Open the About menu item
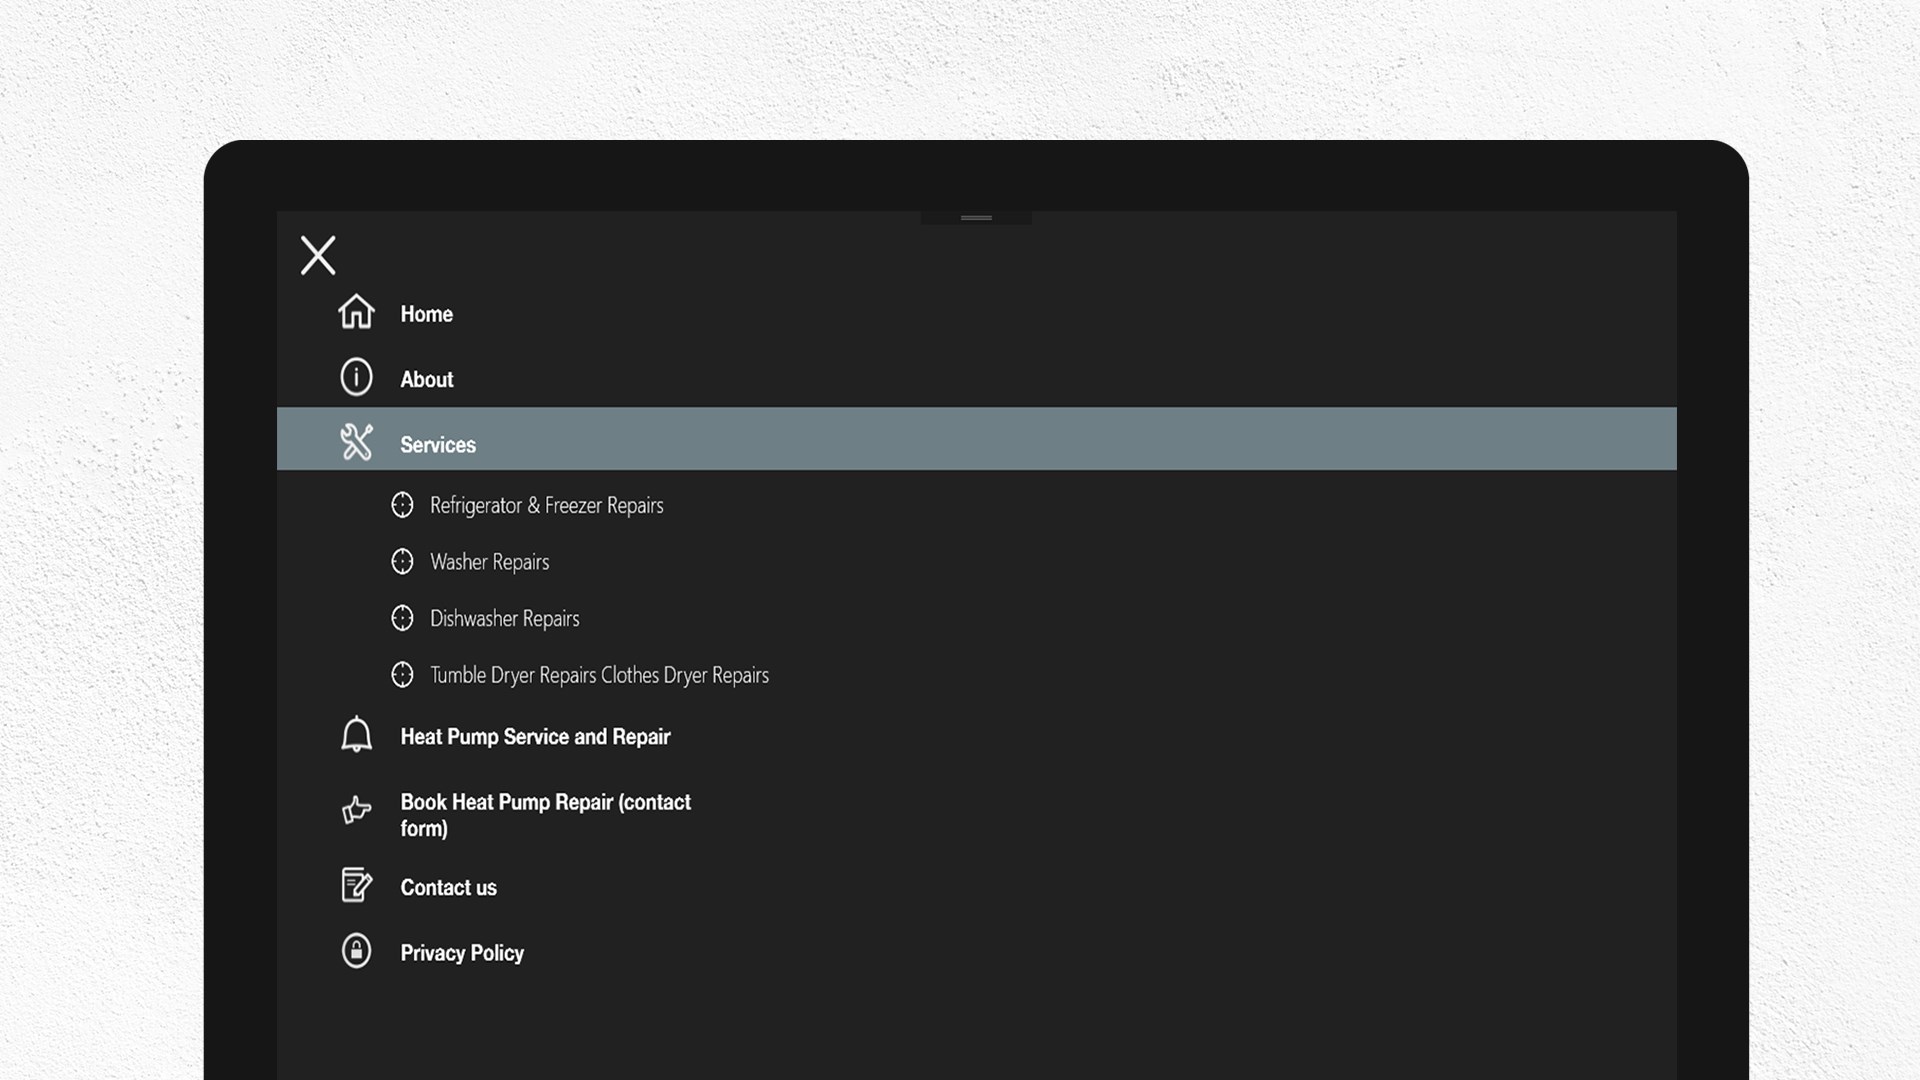 point(427,380)
